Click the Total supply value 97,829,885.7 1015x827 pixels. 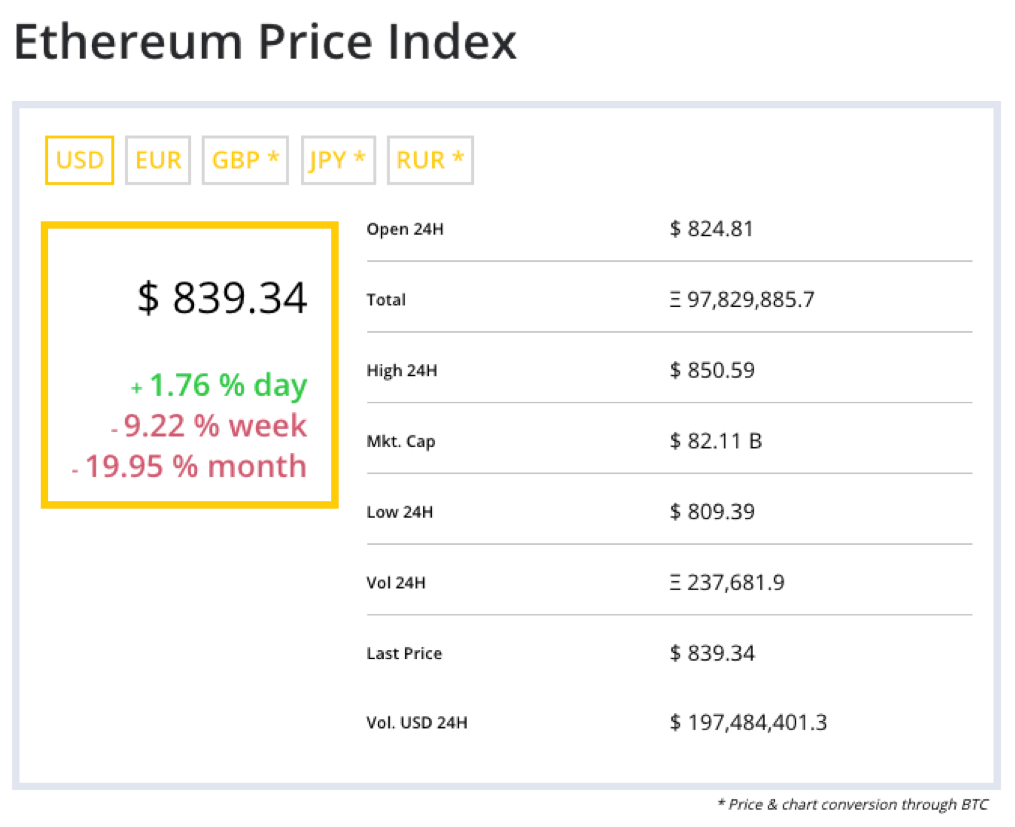click(x=742, y=300)
